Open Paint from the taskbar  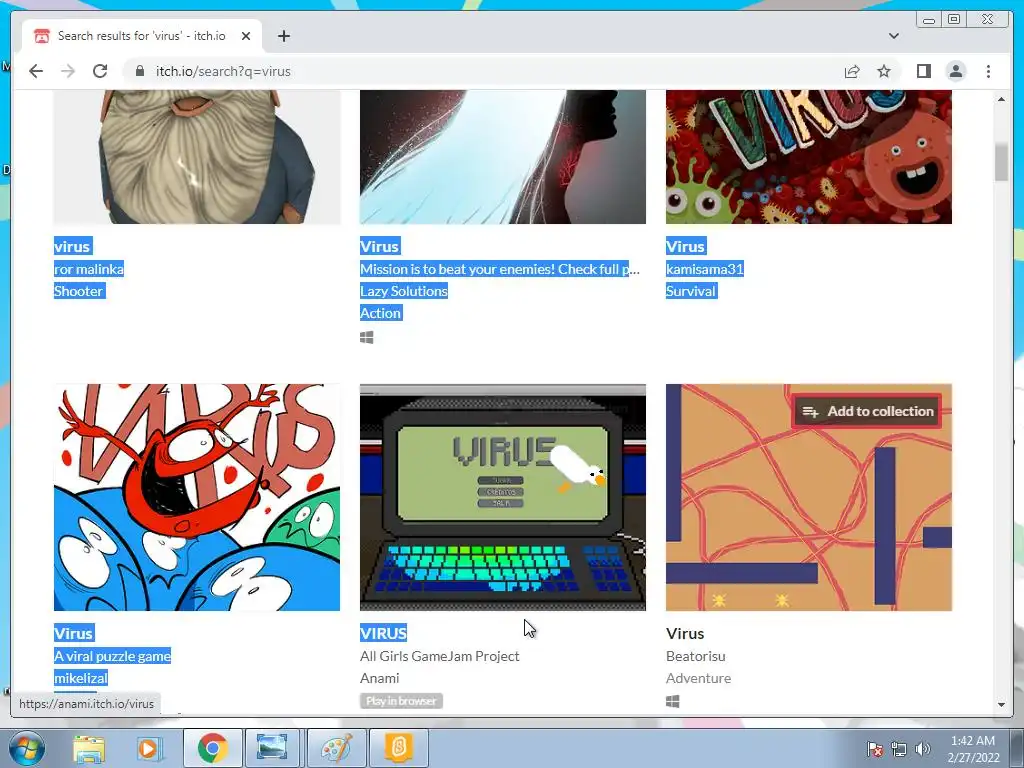(336, 748)
